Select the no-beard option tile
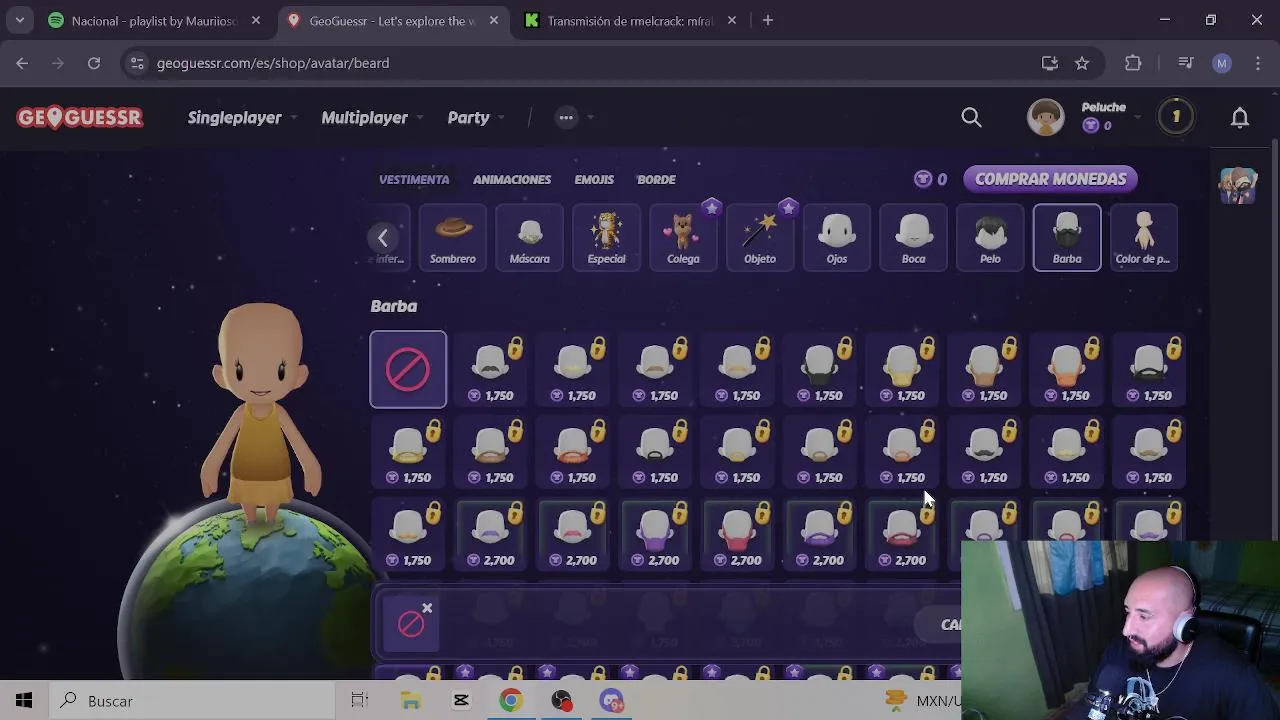Screen dimensions: 1280x720 [408, 369]
